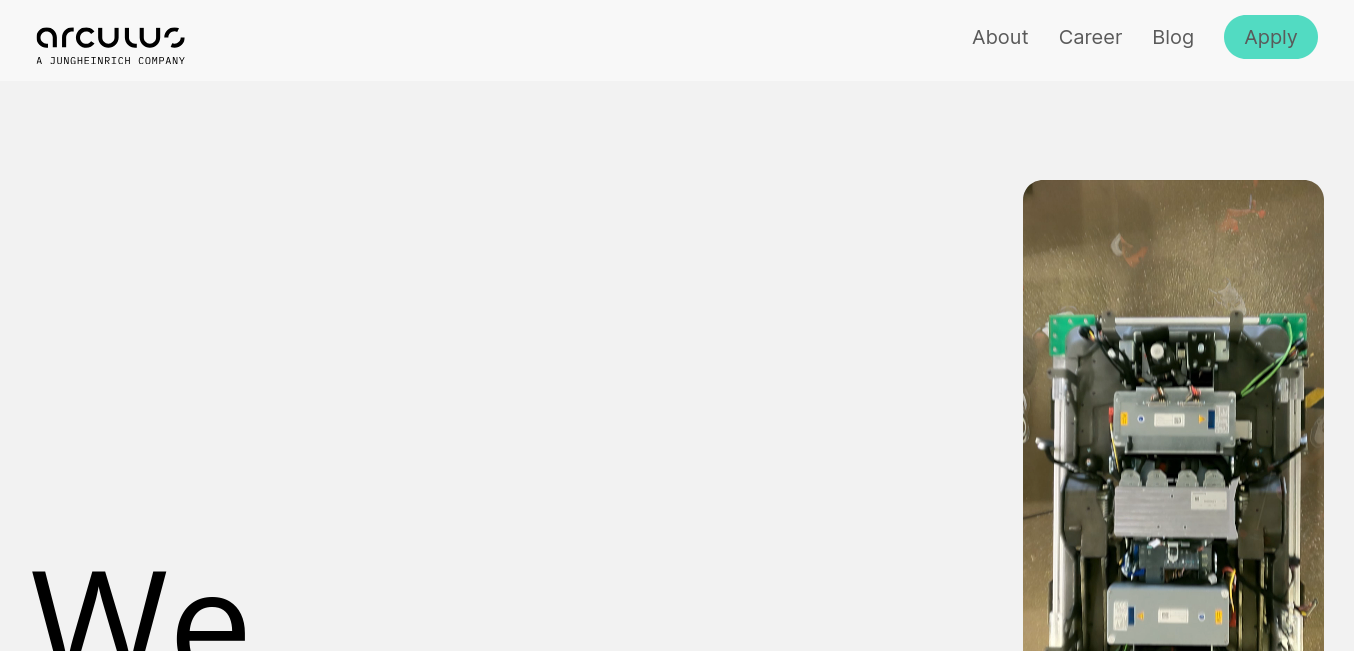Screen dimensions: 1366x651
Task: Click the green bracket on robot's top-left corner
Action: [1070, 333]
